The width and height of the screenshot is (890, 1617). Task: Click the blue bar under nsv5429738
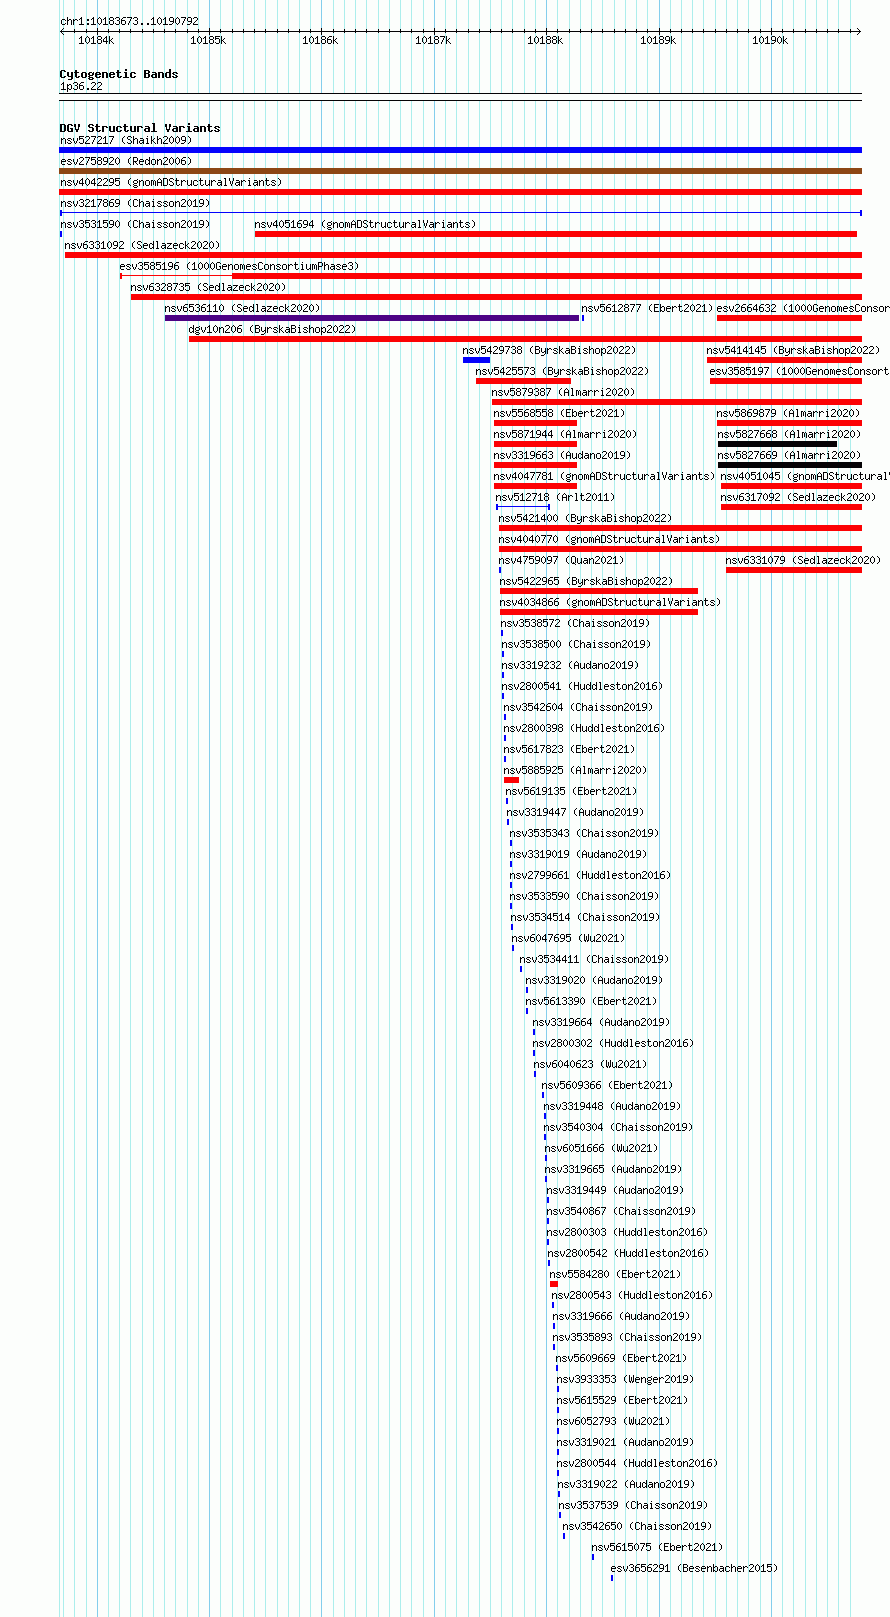pyautogui.click(x=476, y=360)
